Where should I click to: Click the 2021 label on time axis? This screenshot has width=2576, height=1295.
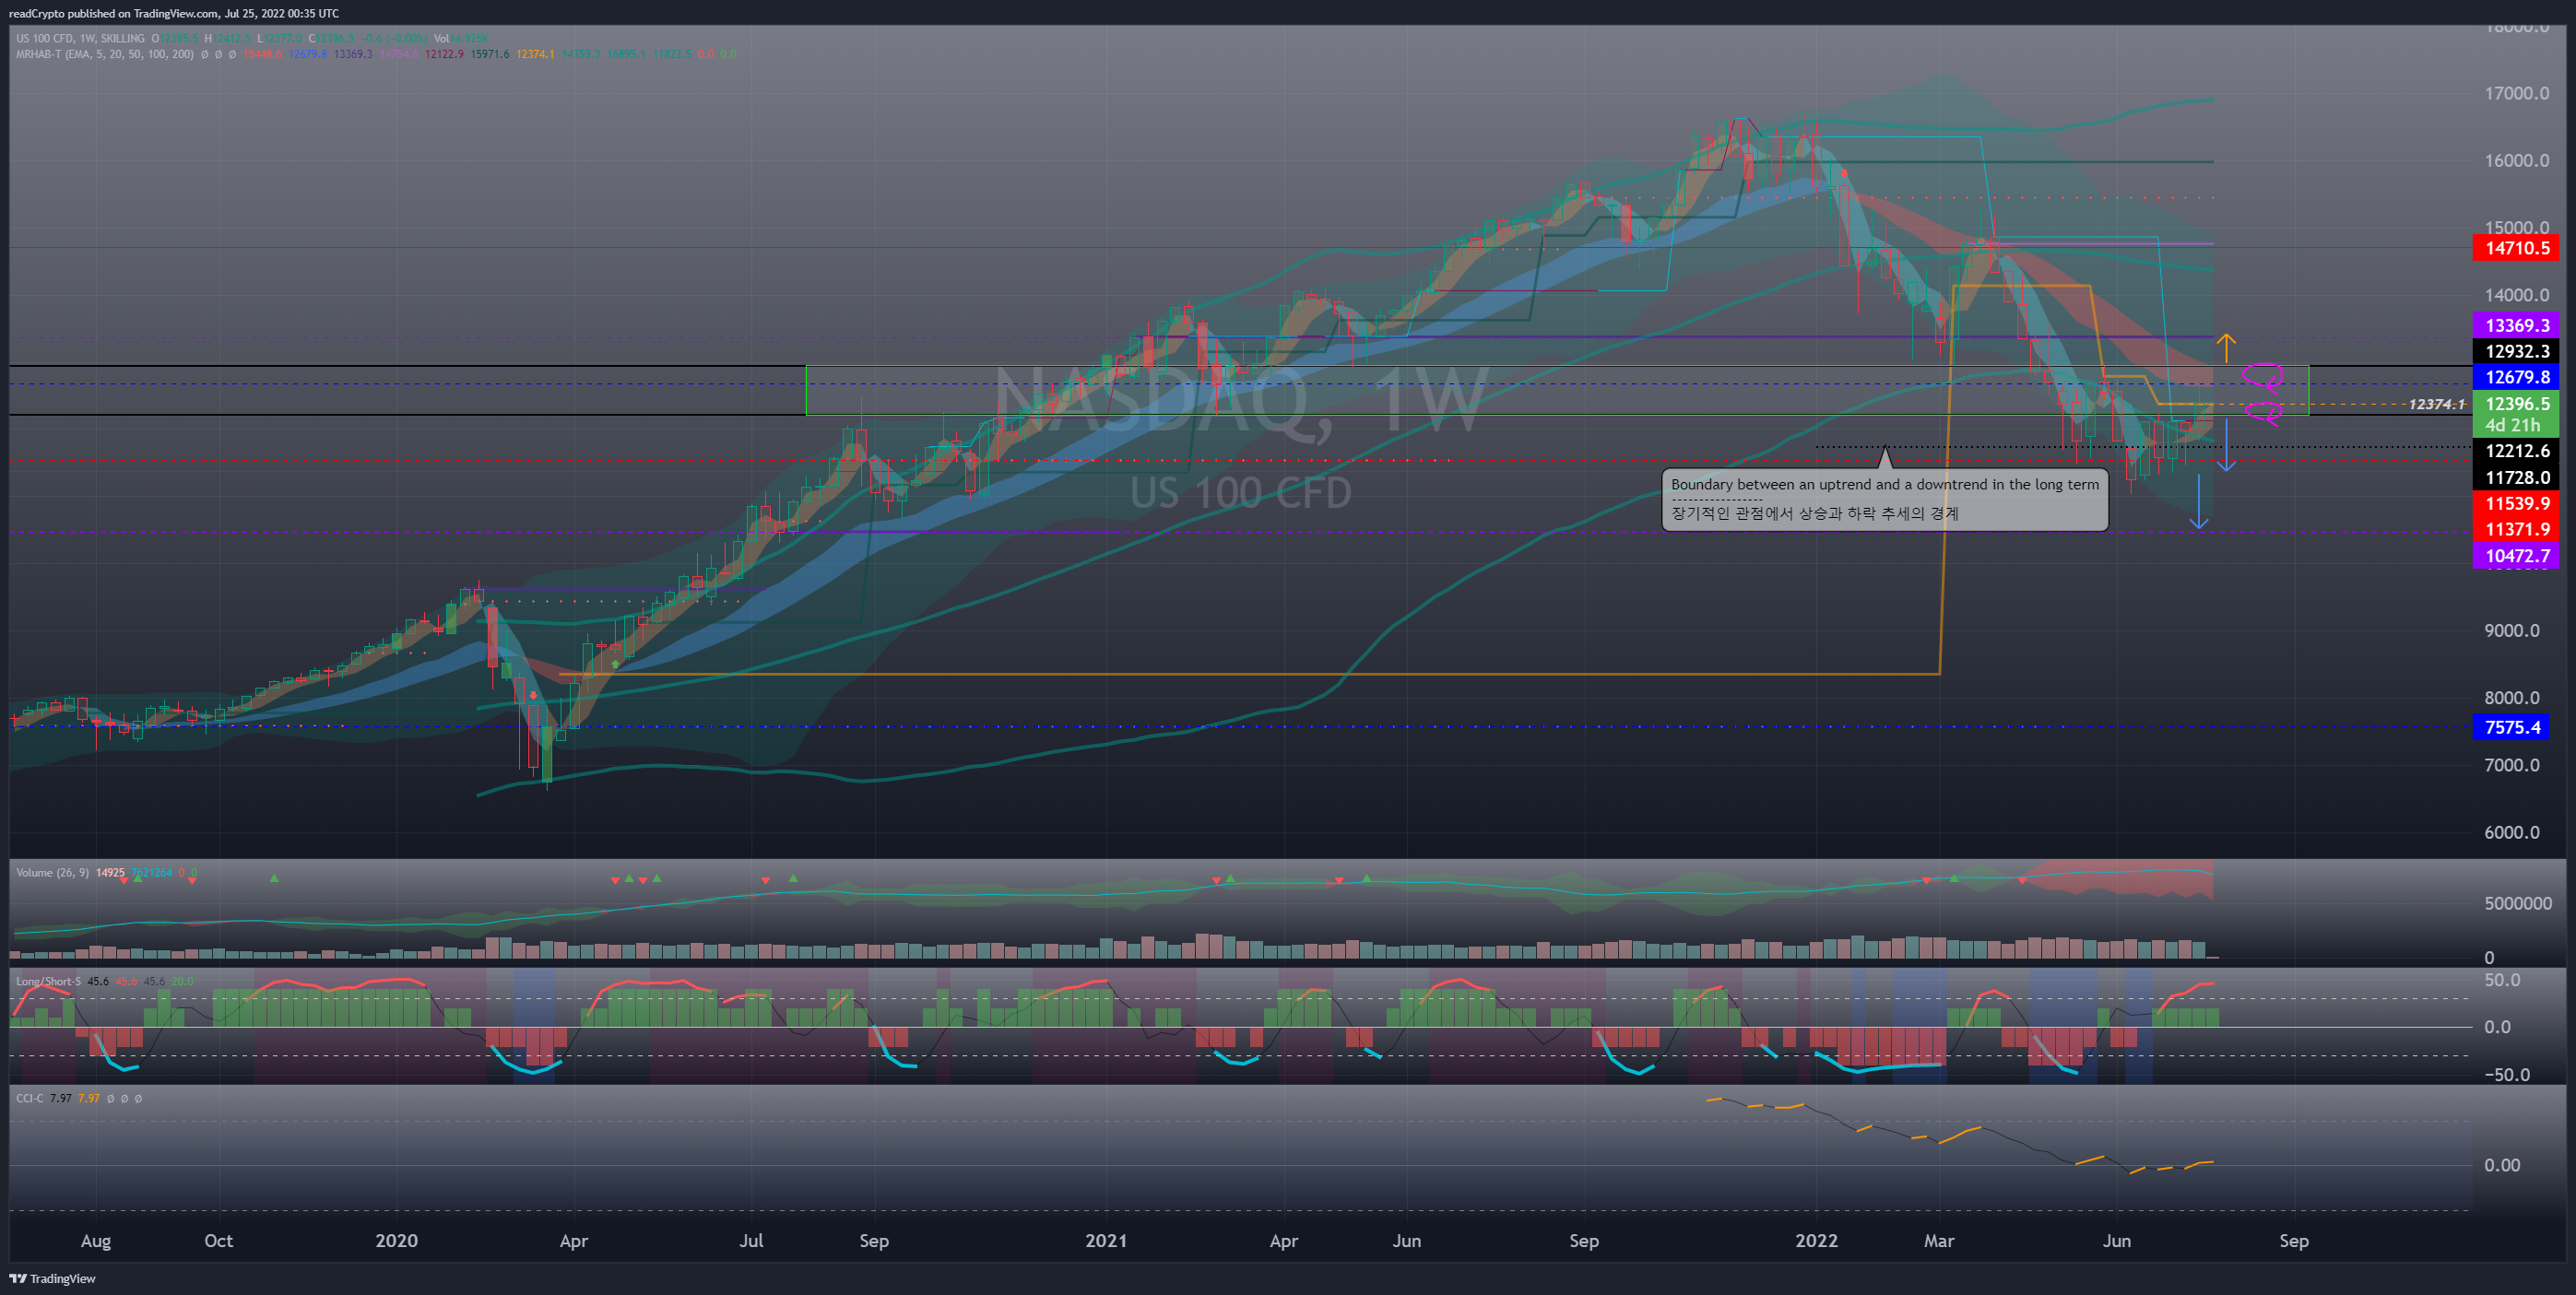point(1106,1240)
